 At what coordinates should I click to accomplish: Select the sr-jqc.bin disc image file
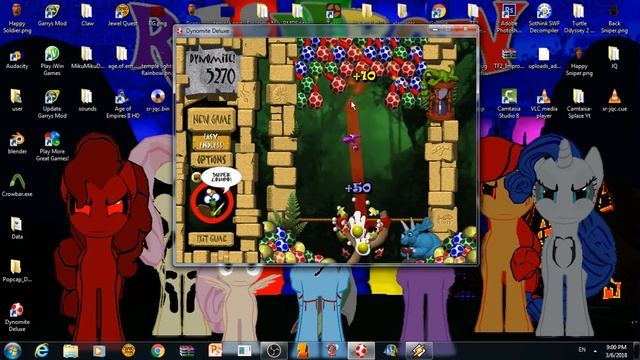158,100
